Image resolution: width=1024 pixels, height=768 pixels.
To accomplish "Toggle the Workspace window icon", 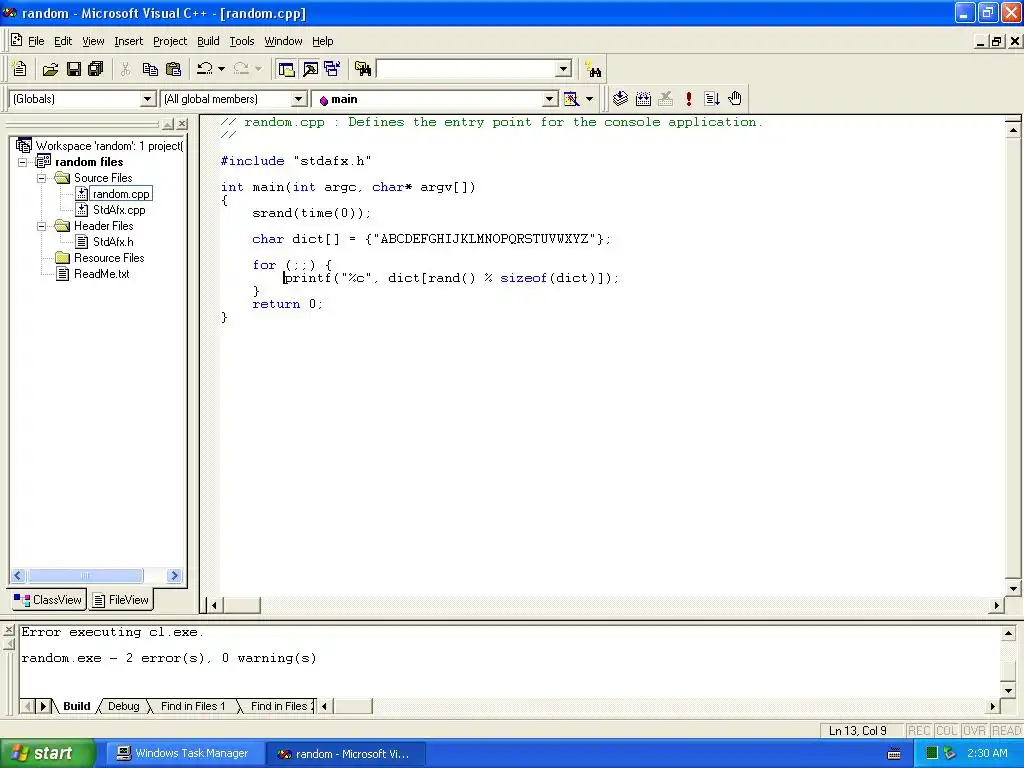I will (286, 69).
